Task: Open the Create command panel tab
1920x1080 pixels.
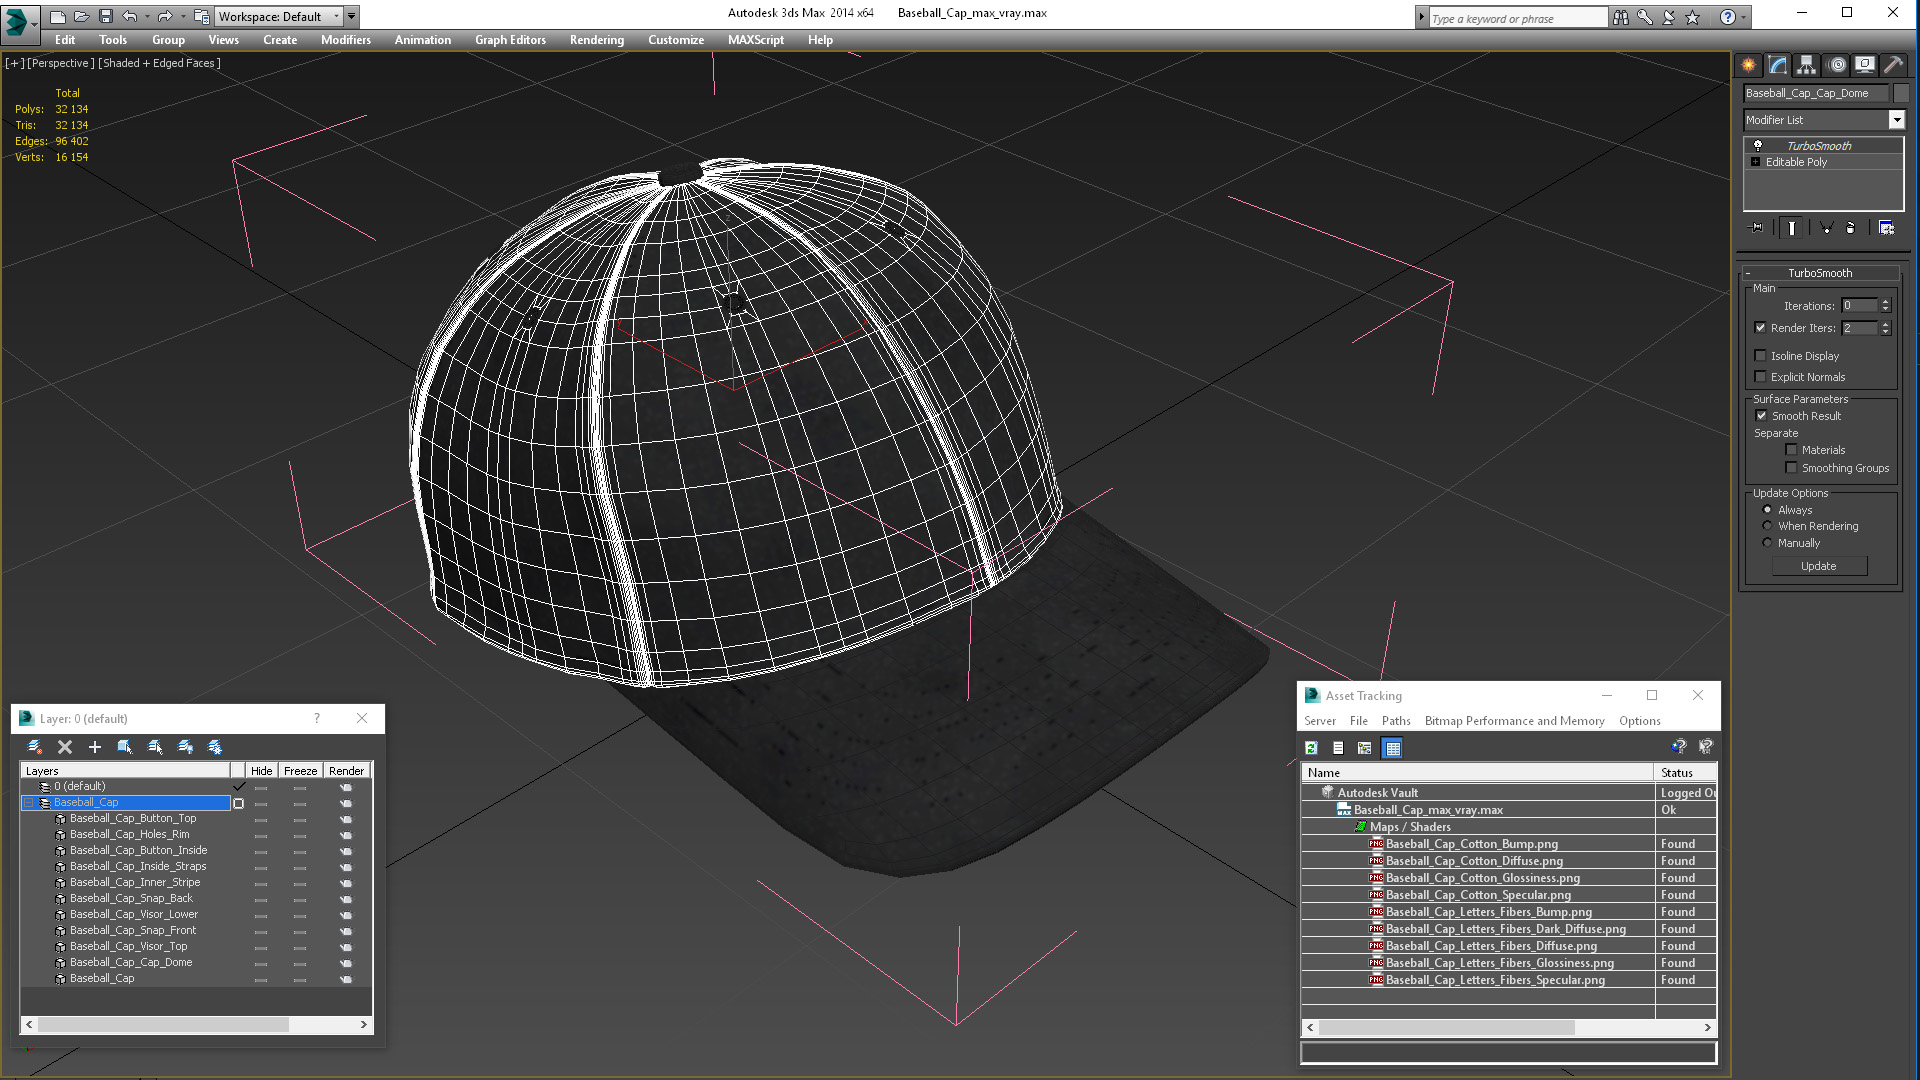Action: coord(1748,65)
